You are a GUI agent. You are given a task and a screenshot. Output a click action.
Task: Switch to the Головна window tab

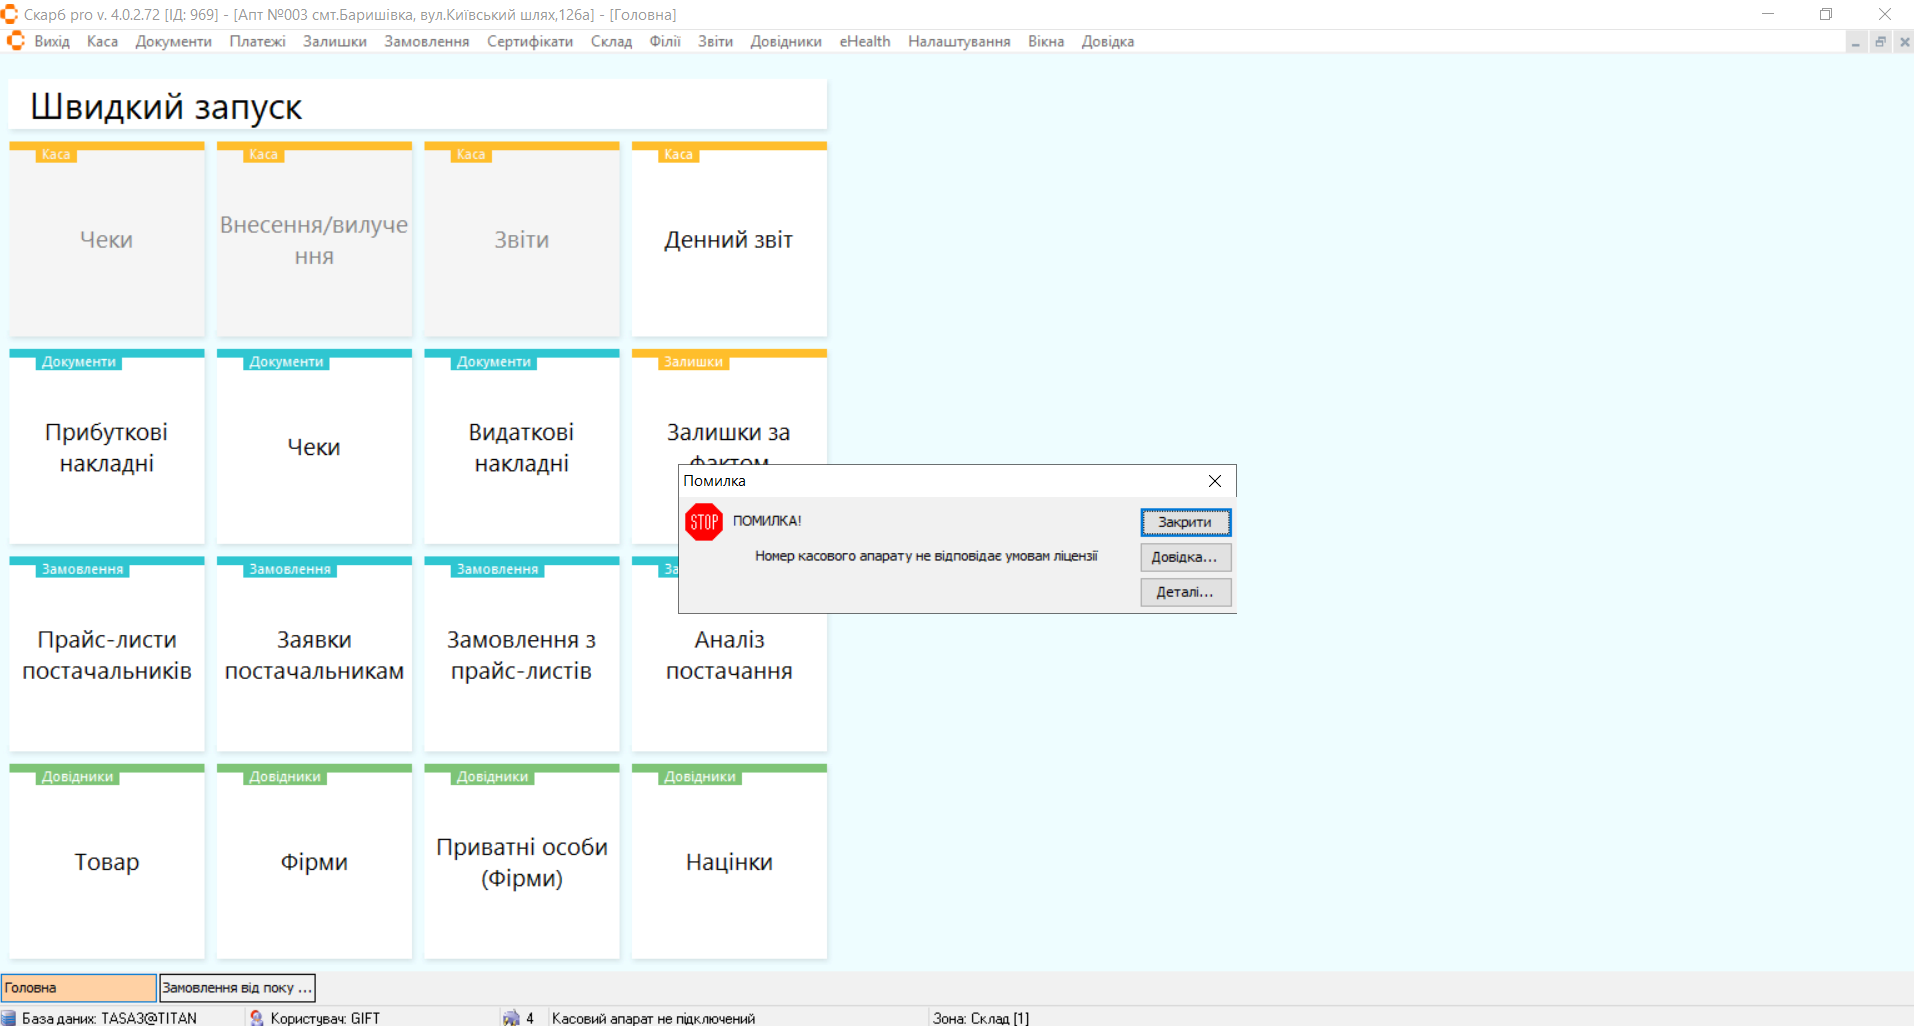point(78,988)
